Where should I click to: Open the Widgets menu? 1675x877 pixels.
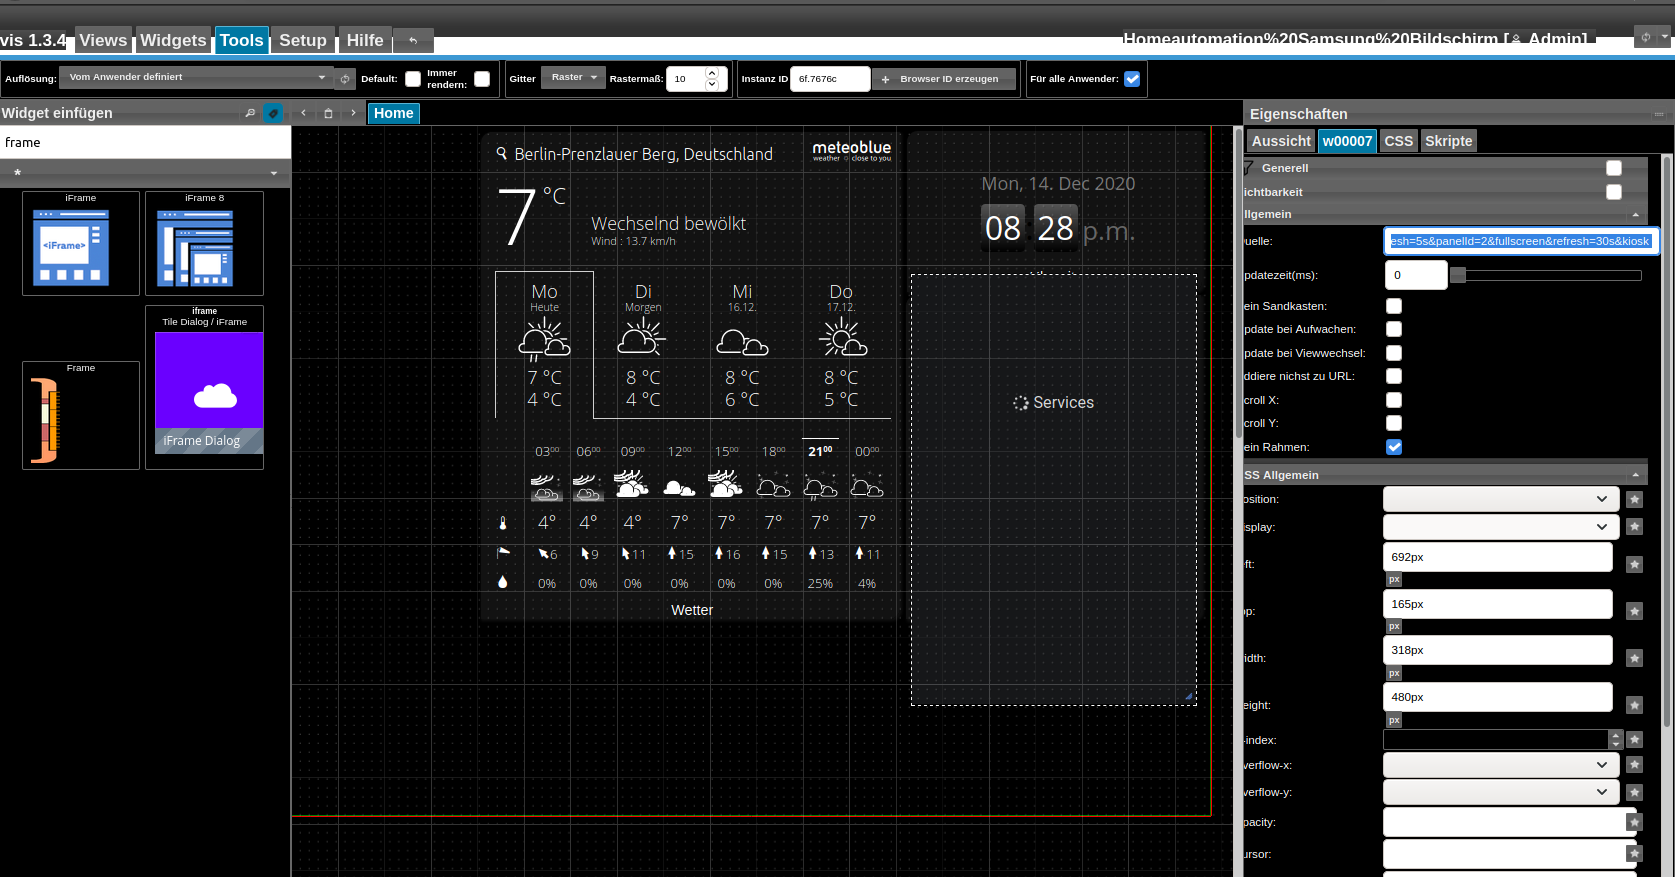[x=173, y=40]
